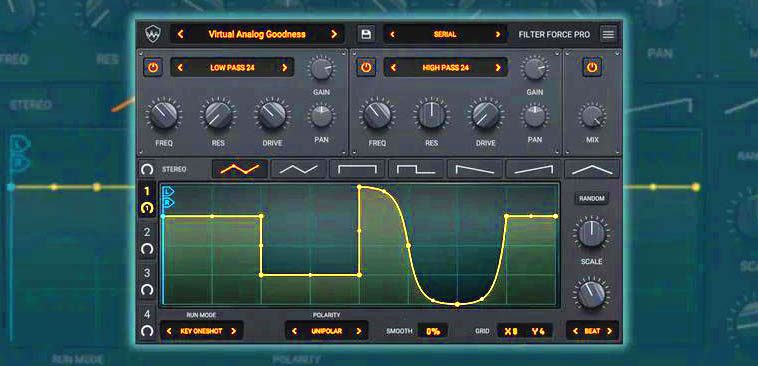Select the ramp down shape preset
The width and height of the screenshot is (758, 366).
pos(475,169)
